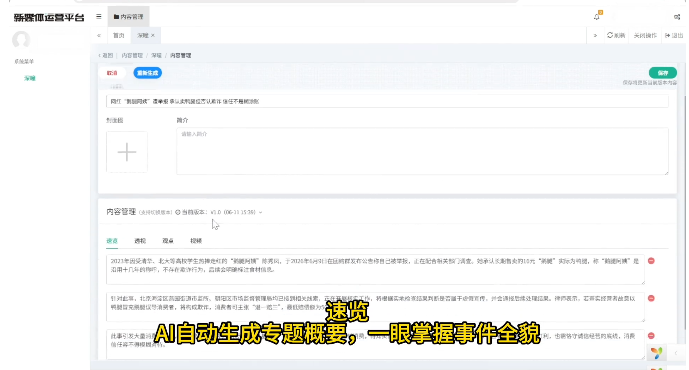Click the cover image upload plus box
The height and width of the screenshot is (370, 689).
click(127, 152)
